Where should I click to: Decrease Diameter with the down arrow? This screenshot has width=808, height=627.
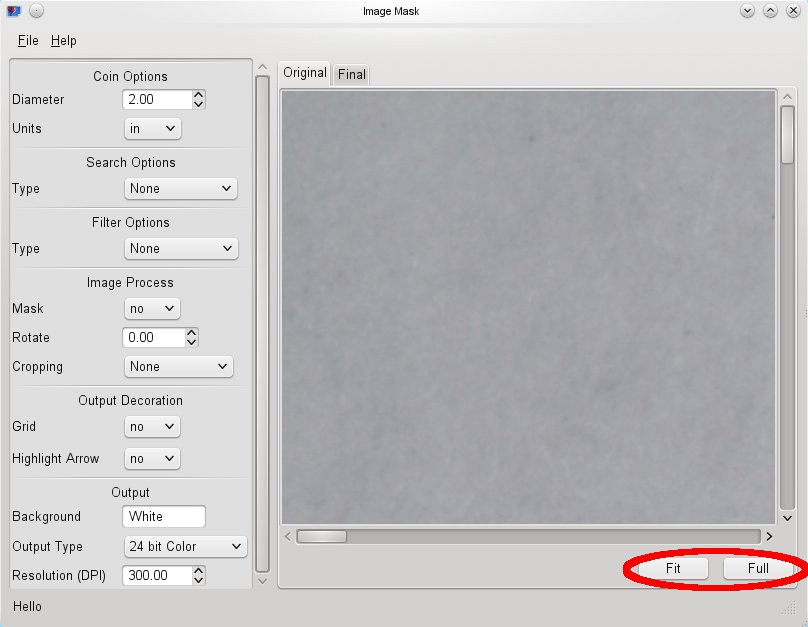[x=199, y=104]
